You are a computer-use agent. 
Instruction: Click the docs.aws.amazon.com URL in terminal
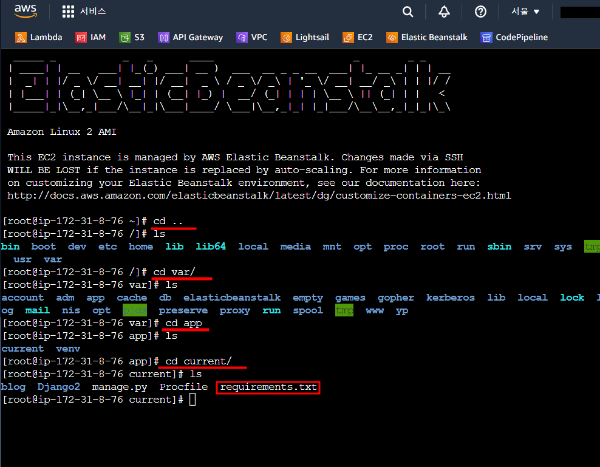[x=259, y=196]
